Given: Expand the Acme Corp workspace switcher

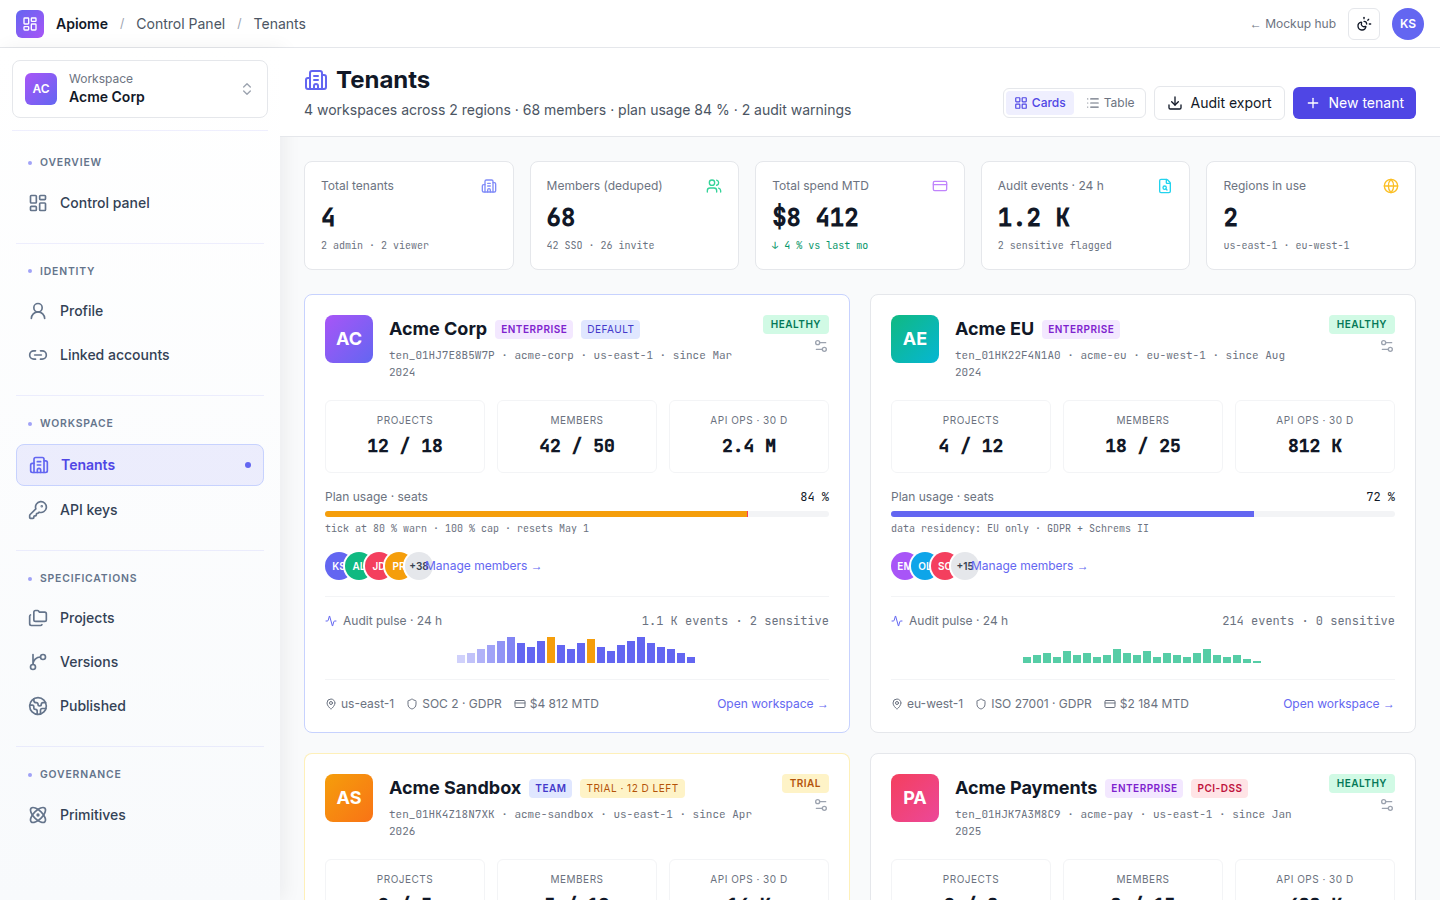Looking at the screenshot, I should [140, 89].
